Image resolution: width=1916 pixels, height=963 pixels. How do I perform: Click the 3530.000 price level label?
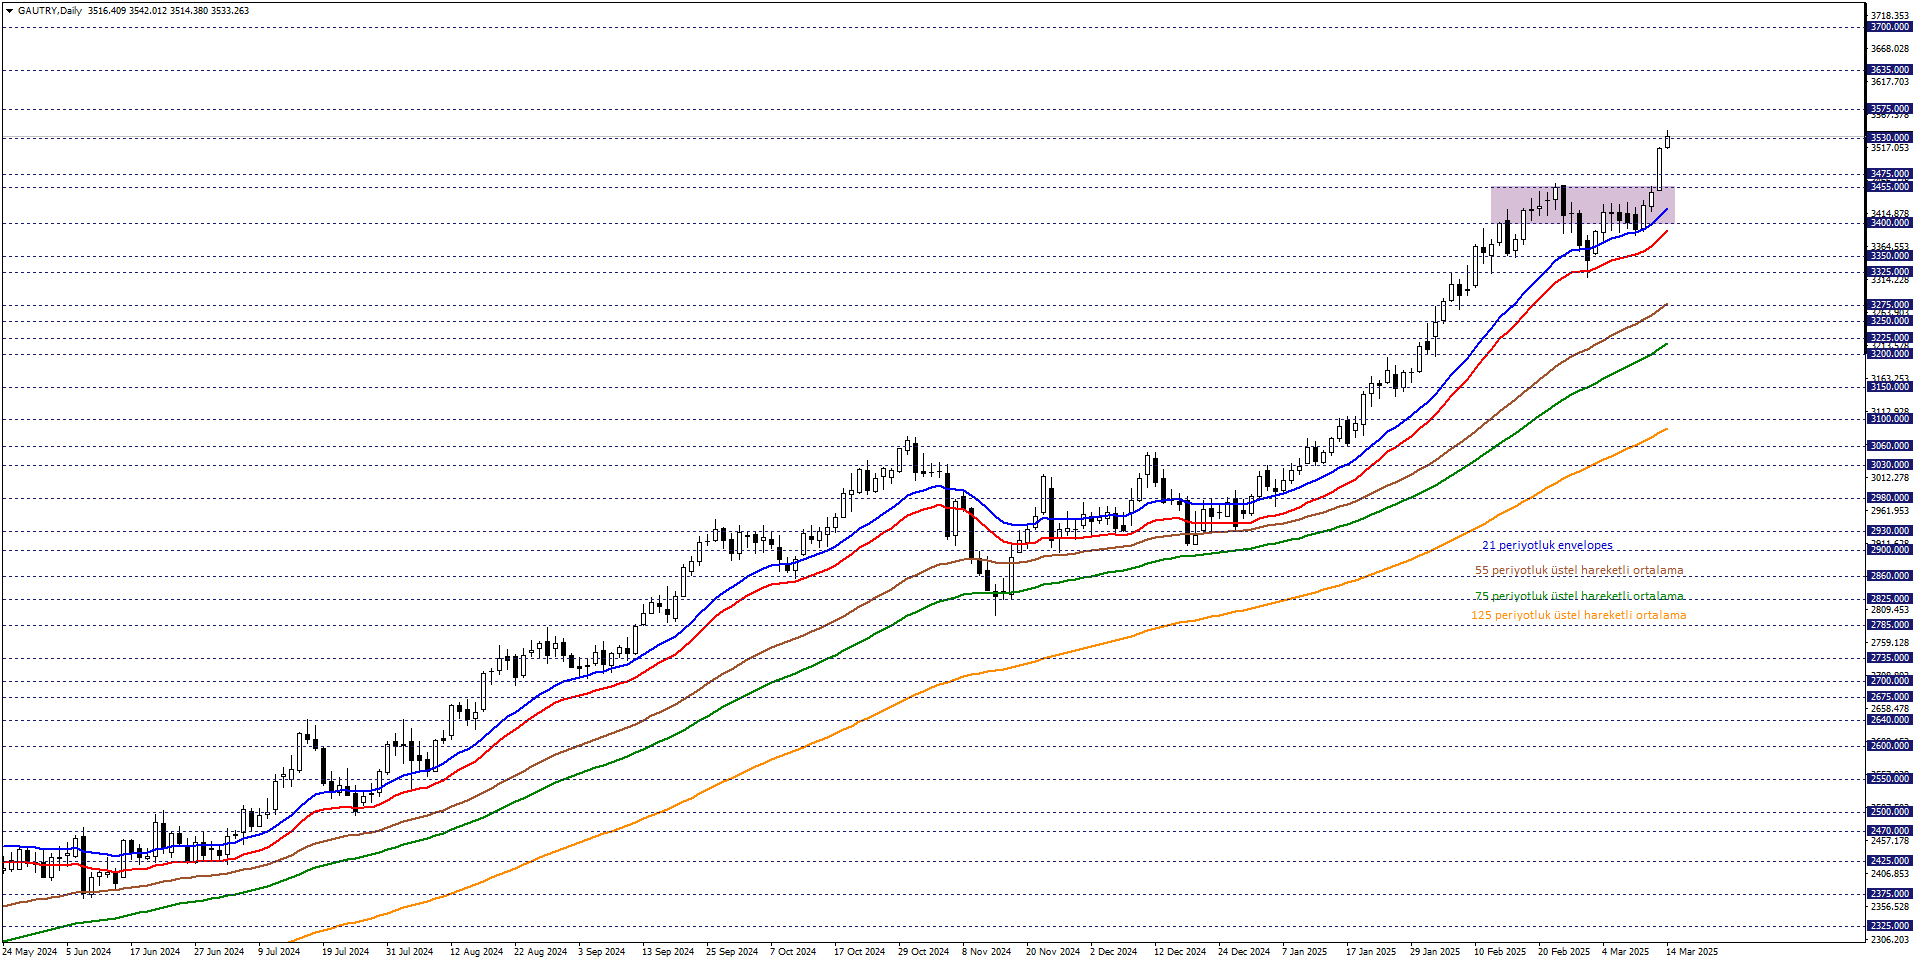1889,138
